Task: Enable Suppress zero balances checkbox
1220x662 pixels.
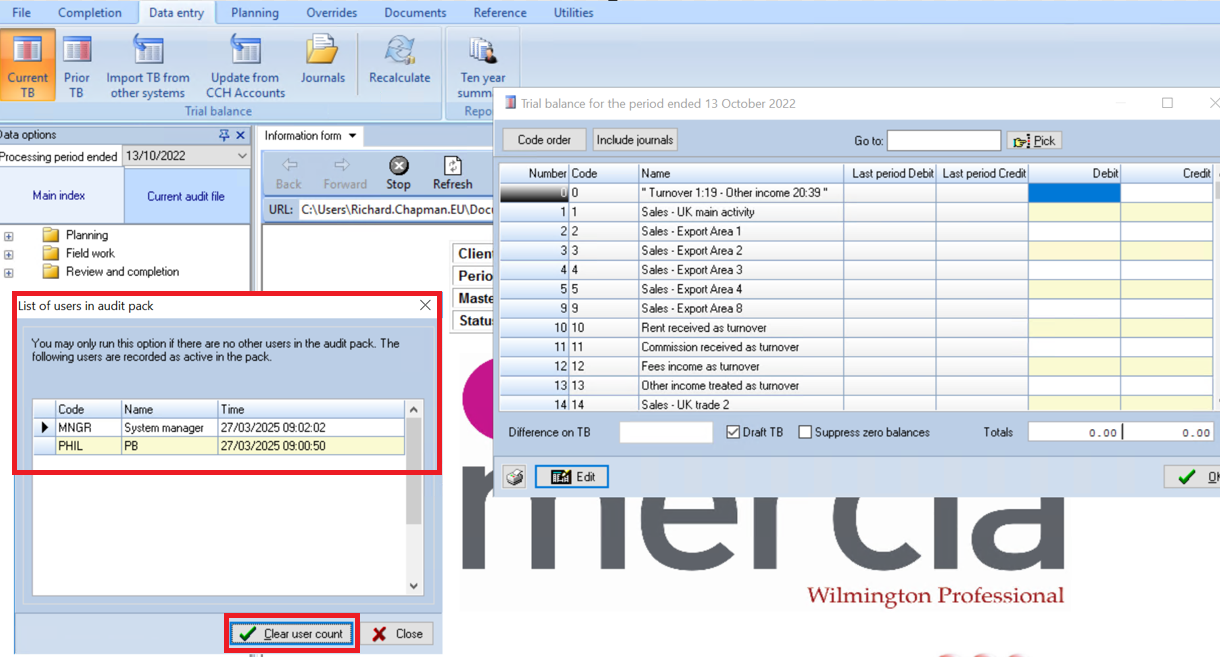Action: click(805, 433)
